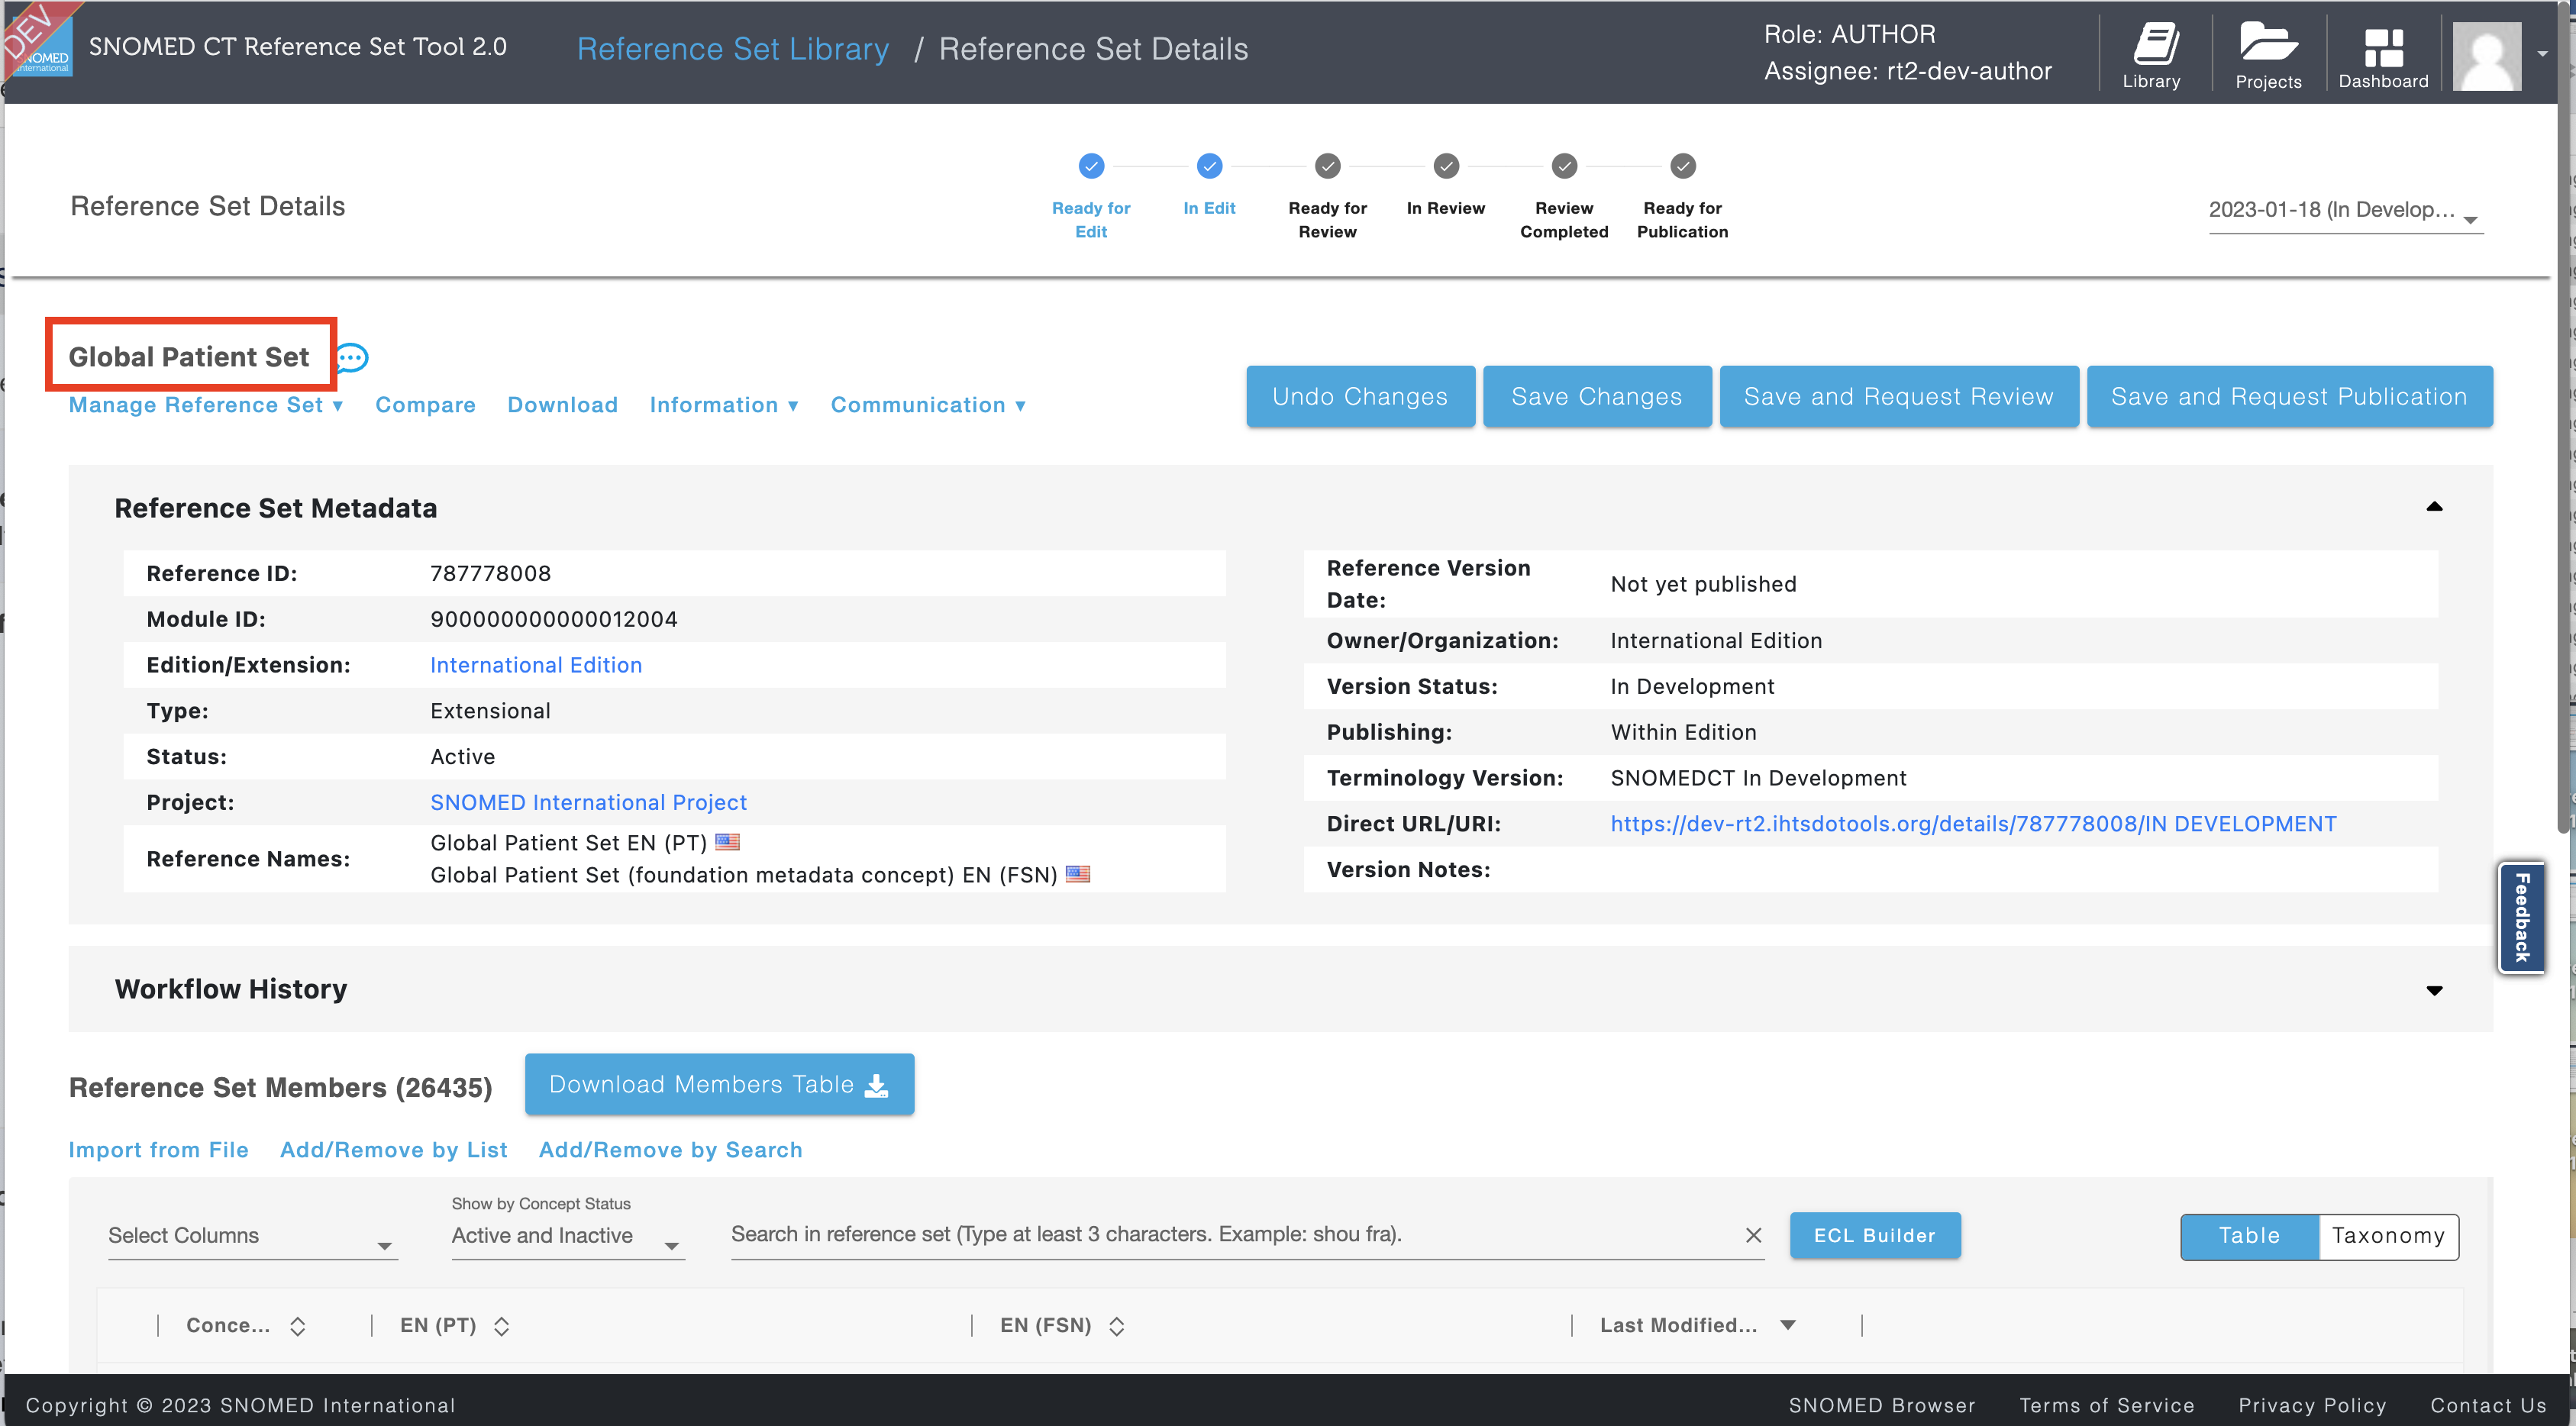Expand the Workflow History section
2576x1426 pixels.
coord(2434,990)
